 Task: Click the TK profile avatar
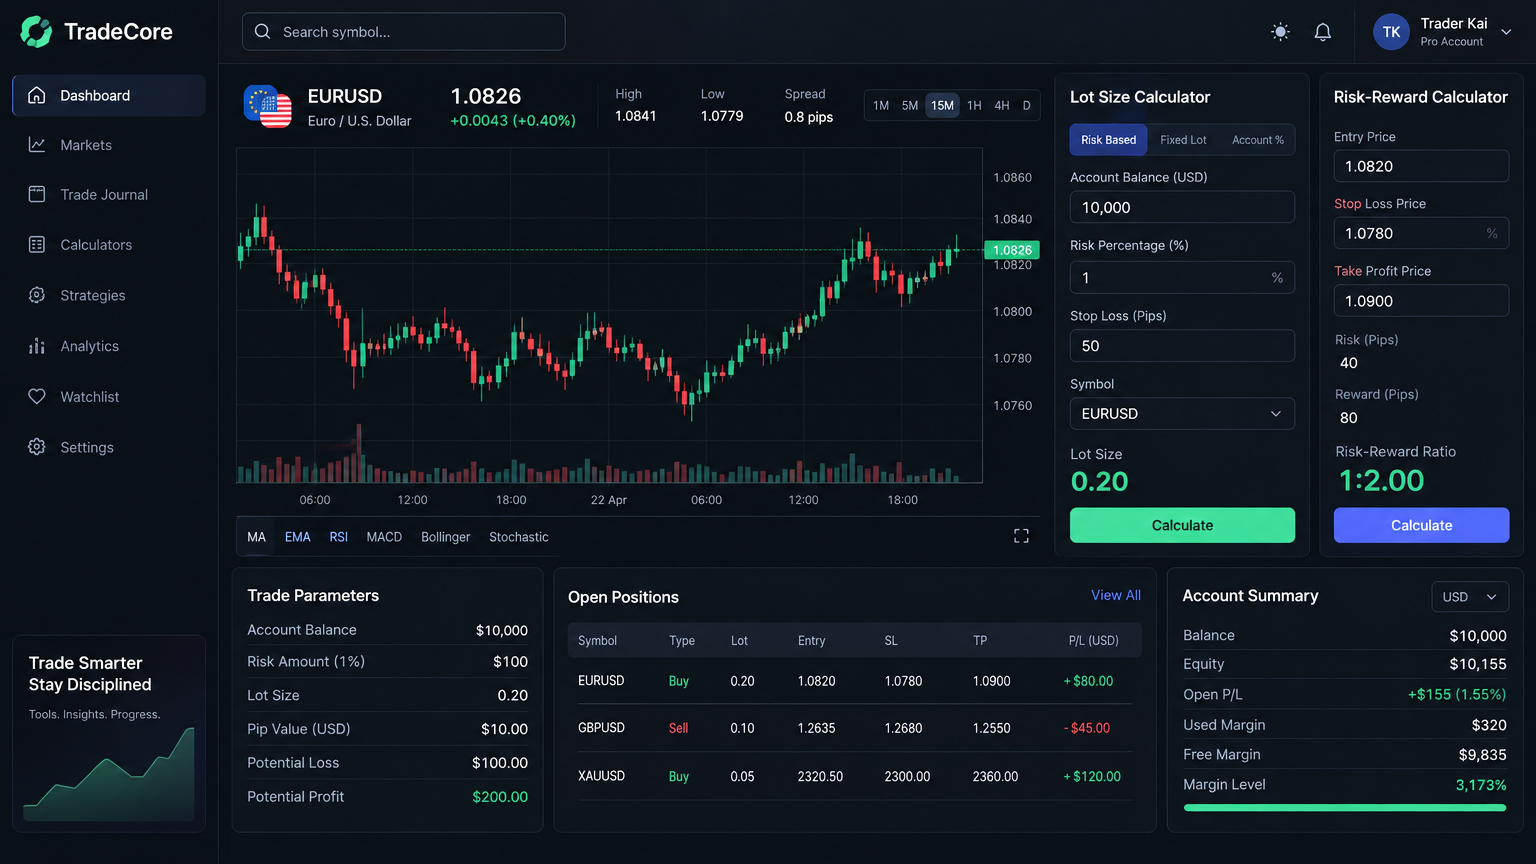point(1391,32)
